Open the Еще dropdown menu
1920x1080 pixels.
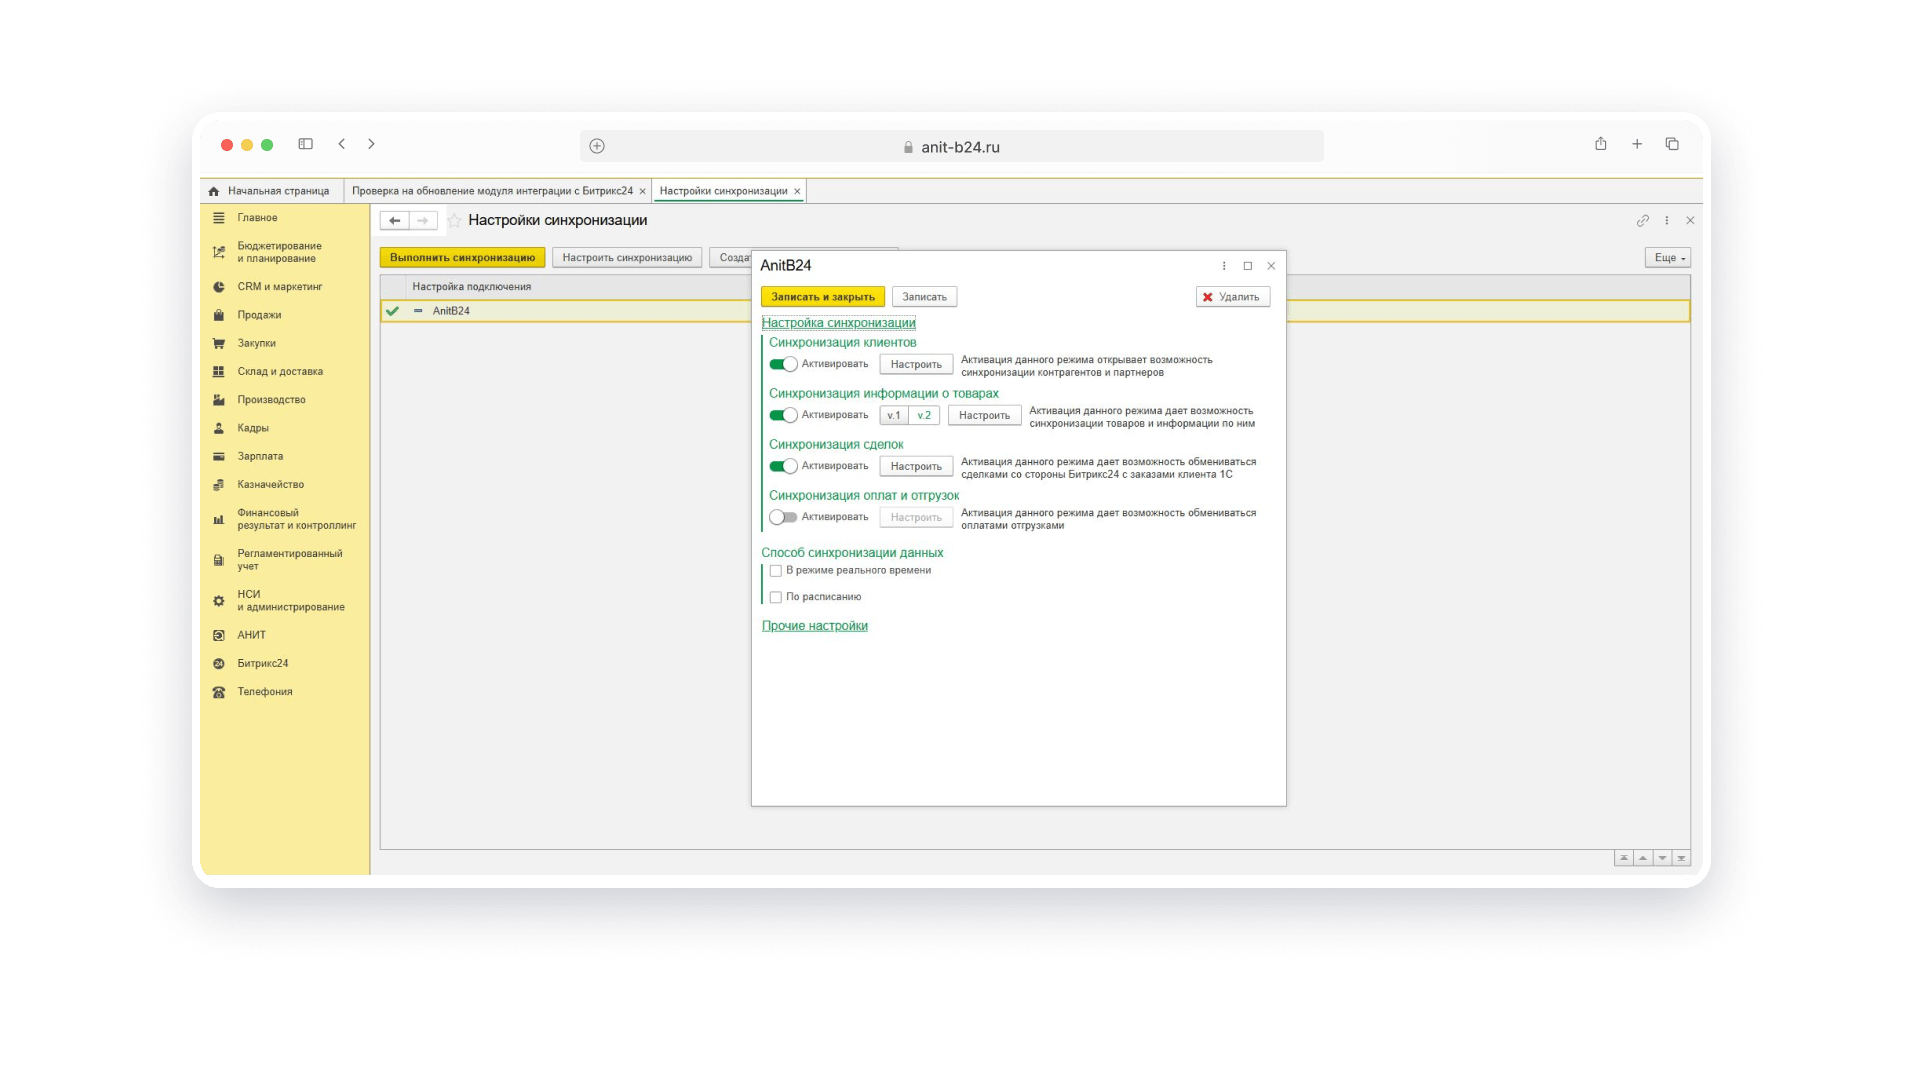pos(1668,258)
